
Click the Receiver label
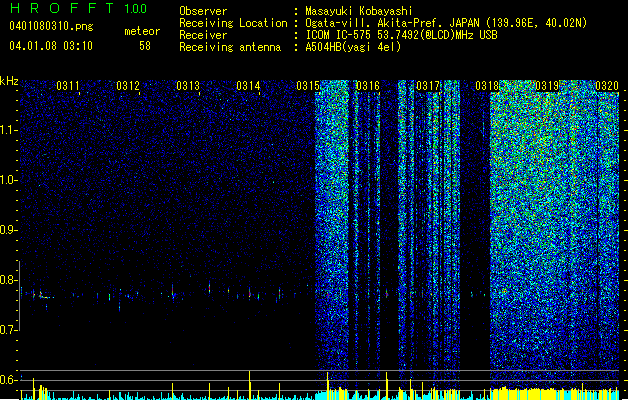click(203, 35)
